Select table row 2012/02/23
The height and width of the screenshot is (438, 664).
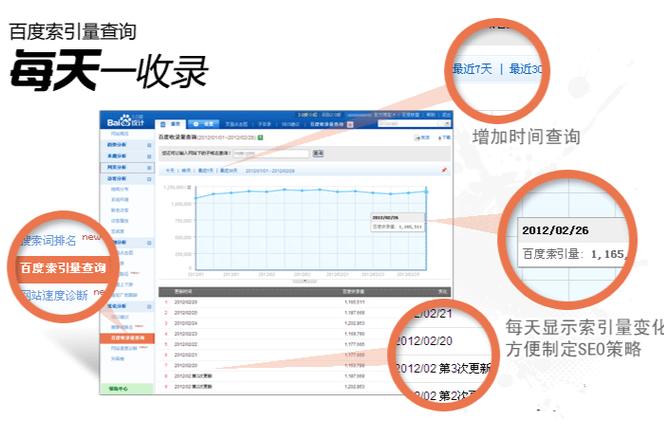[305, 334]
